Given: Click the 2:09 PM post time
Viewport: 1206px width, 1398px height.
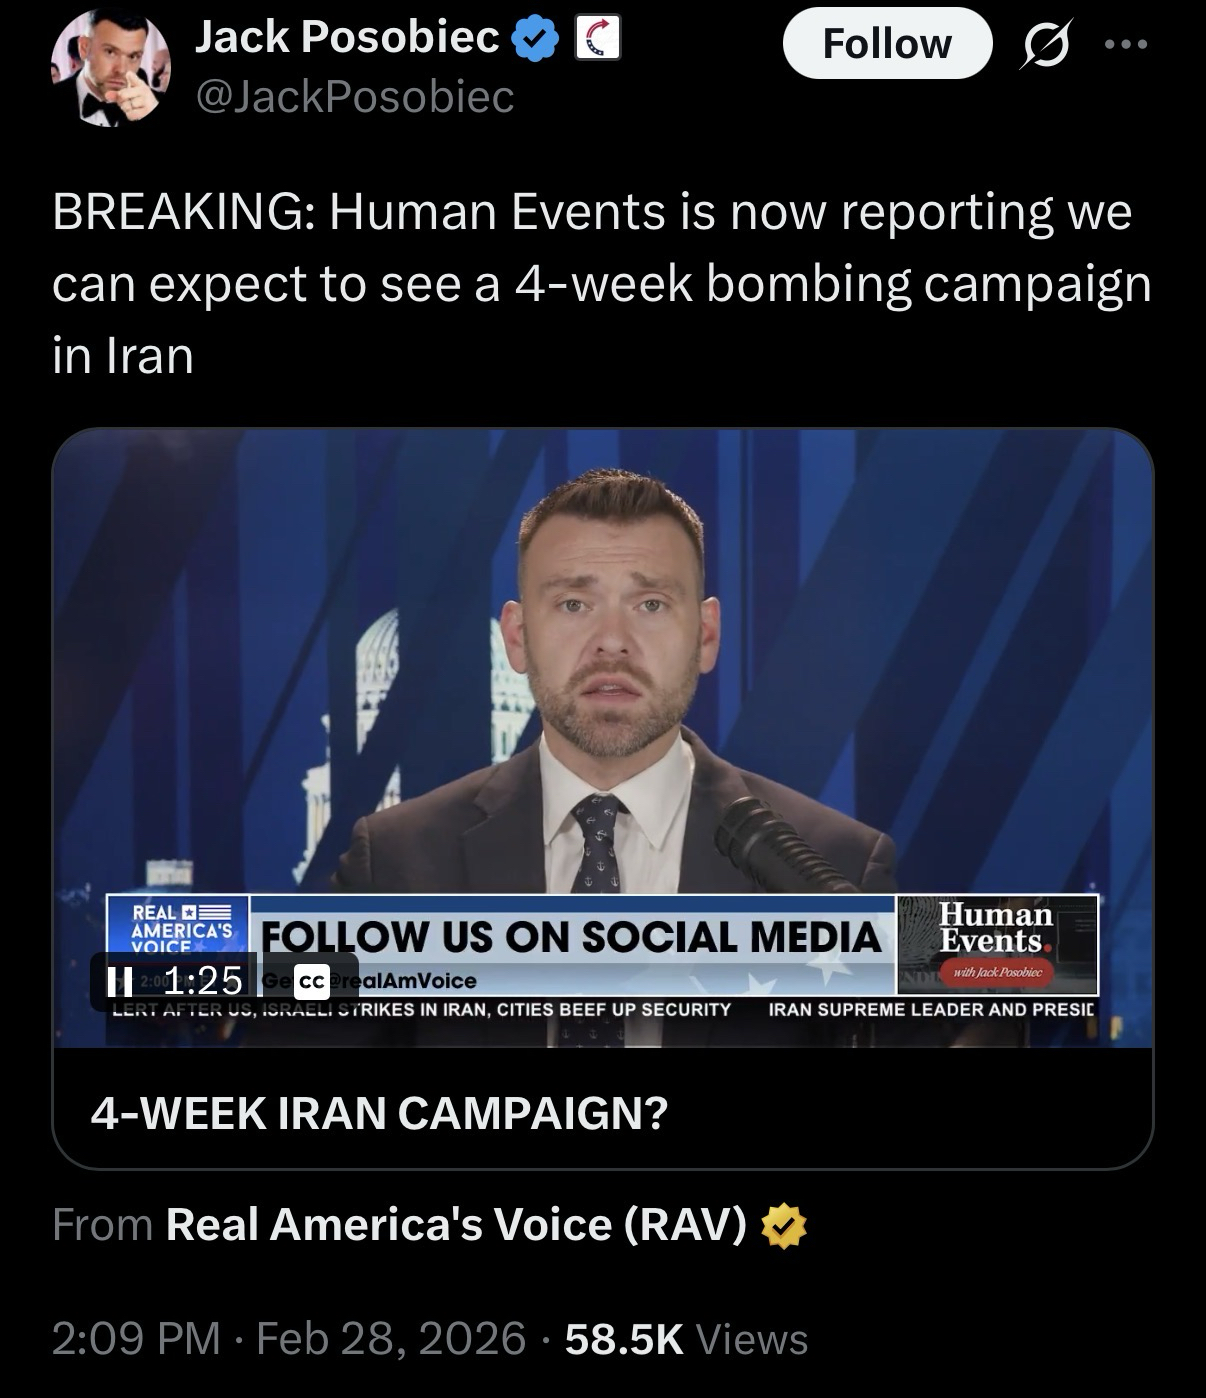Looking at the screenshot, I should (x=136, y=1338).
